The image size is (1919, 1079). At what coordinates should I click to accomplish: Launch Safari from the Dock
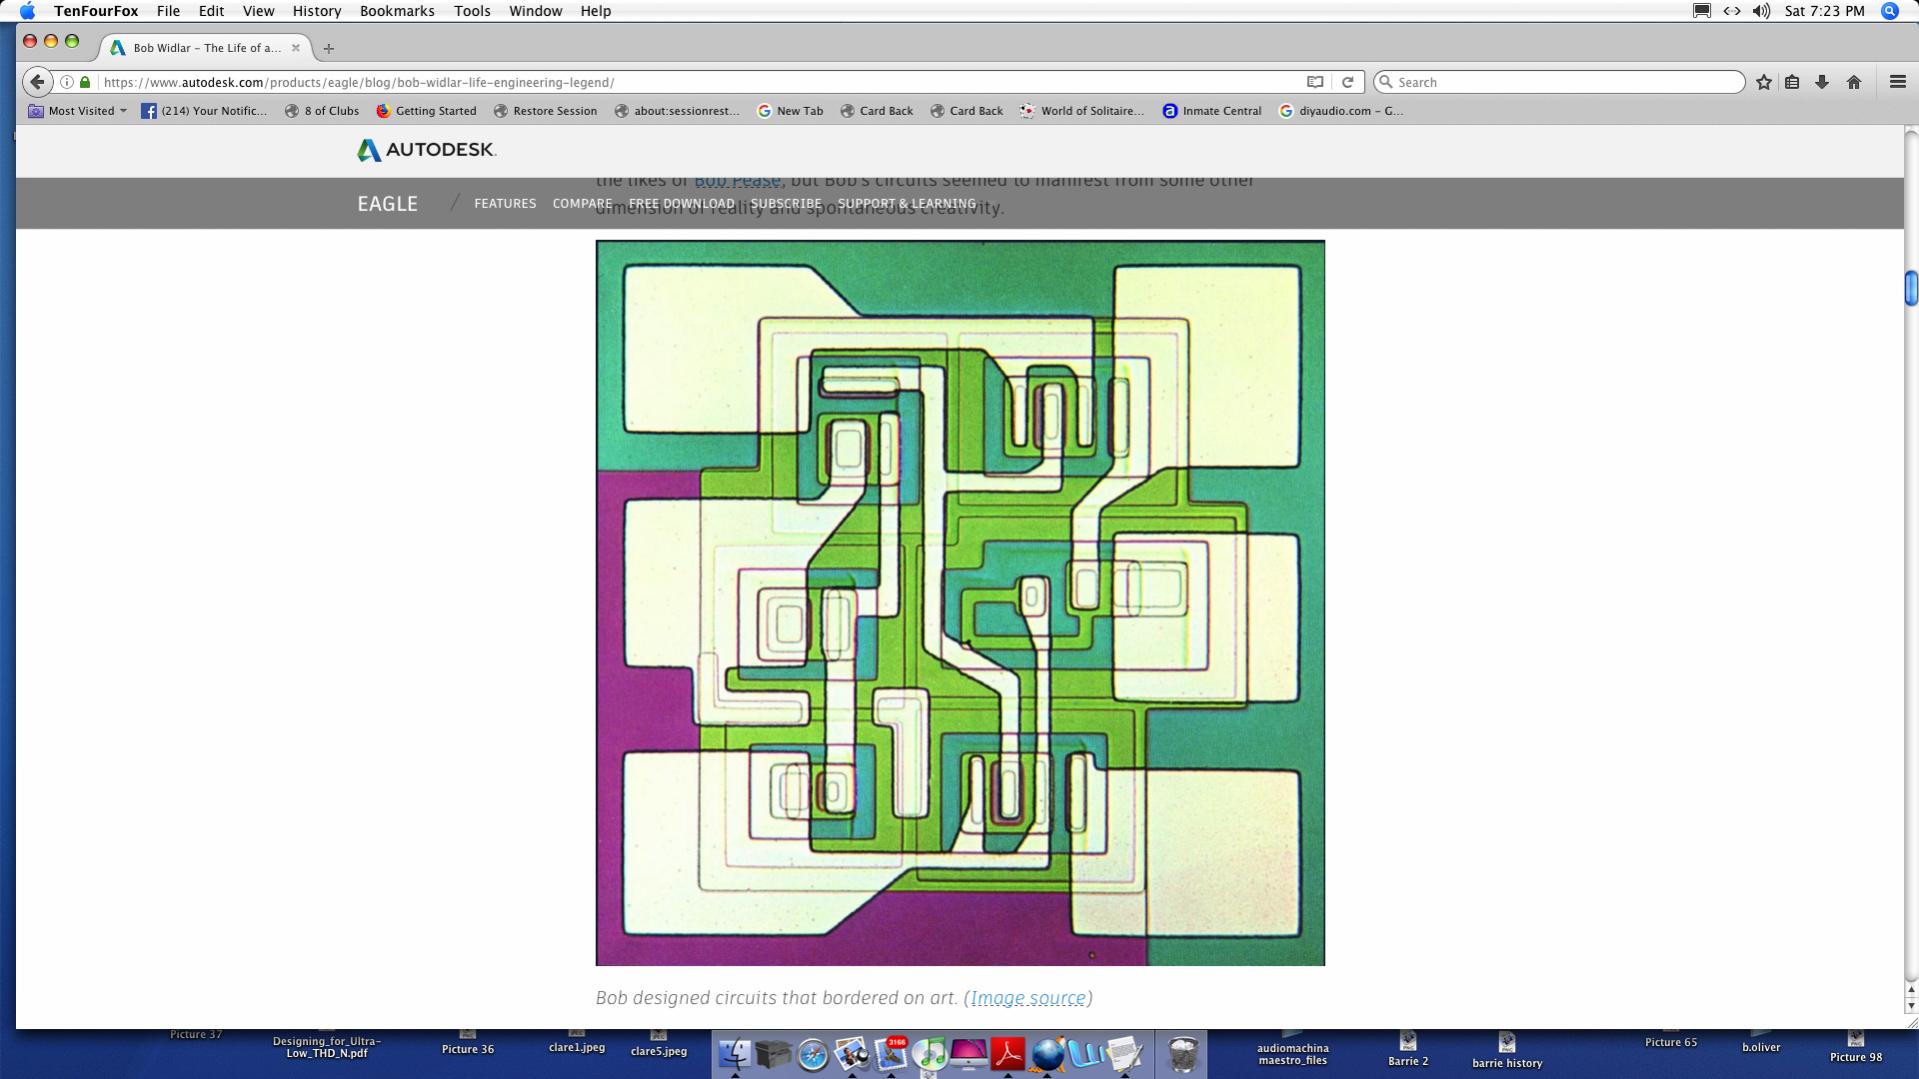pyautogui.click(x=812, y=1055)
